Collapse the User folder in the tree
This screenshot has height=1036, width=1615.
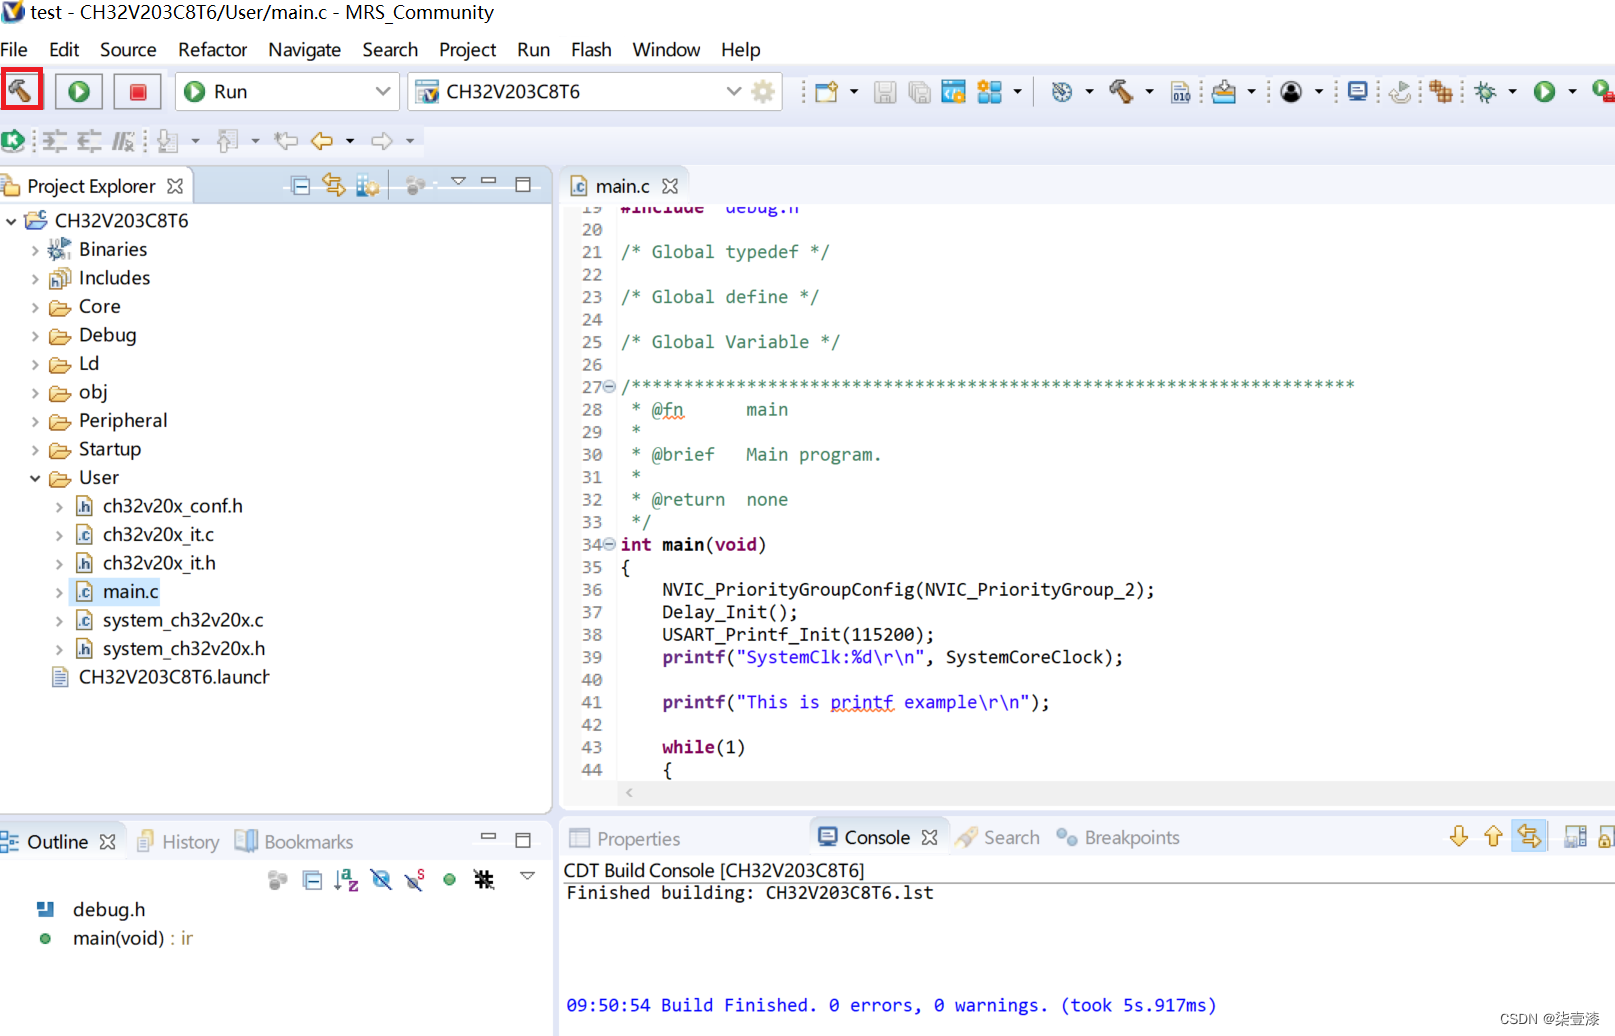(35, 478)
